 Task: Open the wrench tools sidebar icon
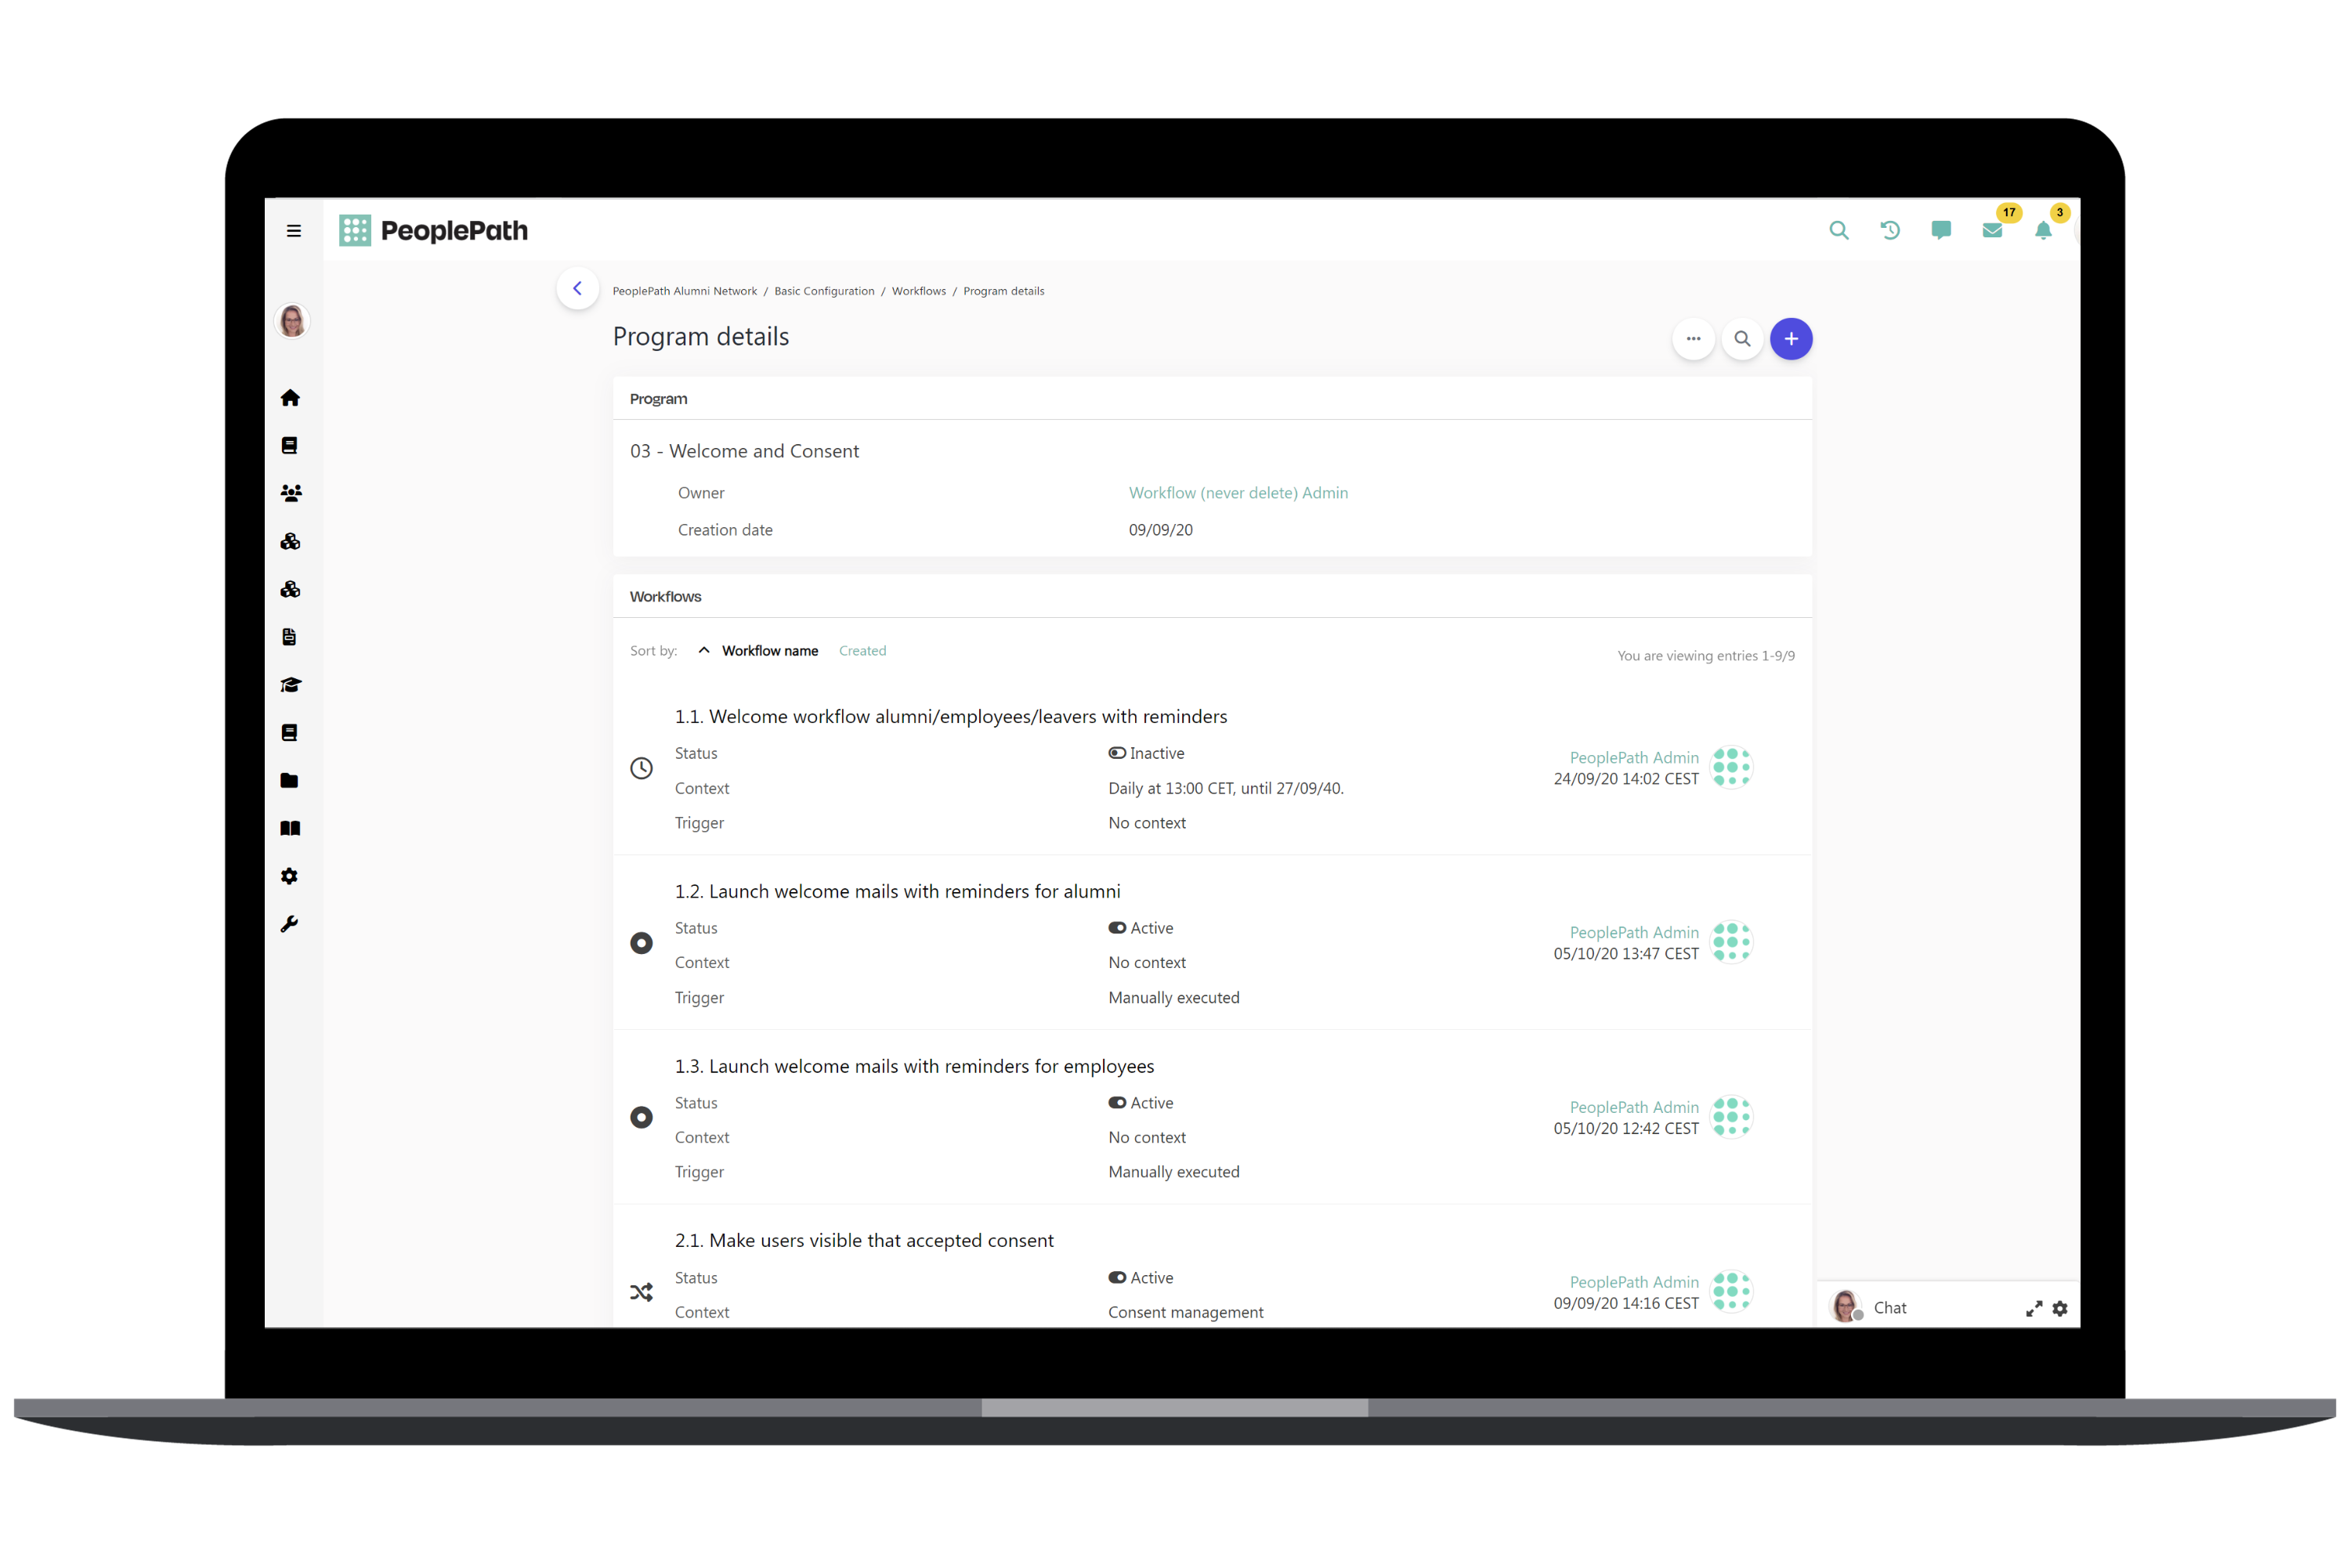(290, 924)
